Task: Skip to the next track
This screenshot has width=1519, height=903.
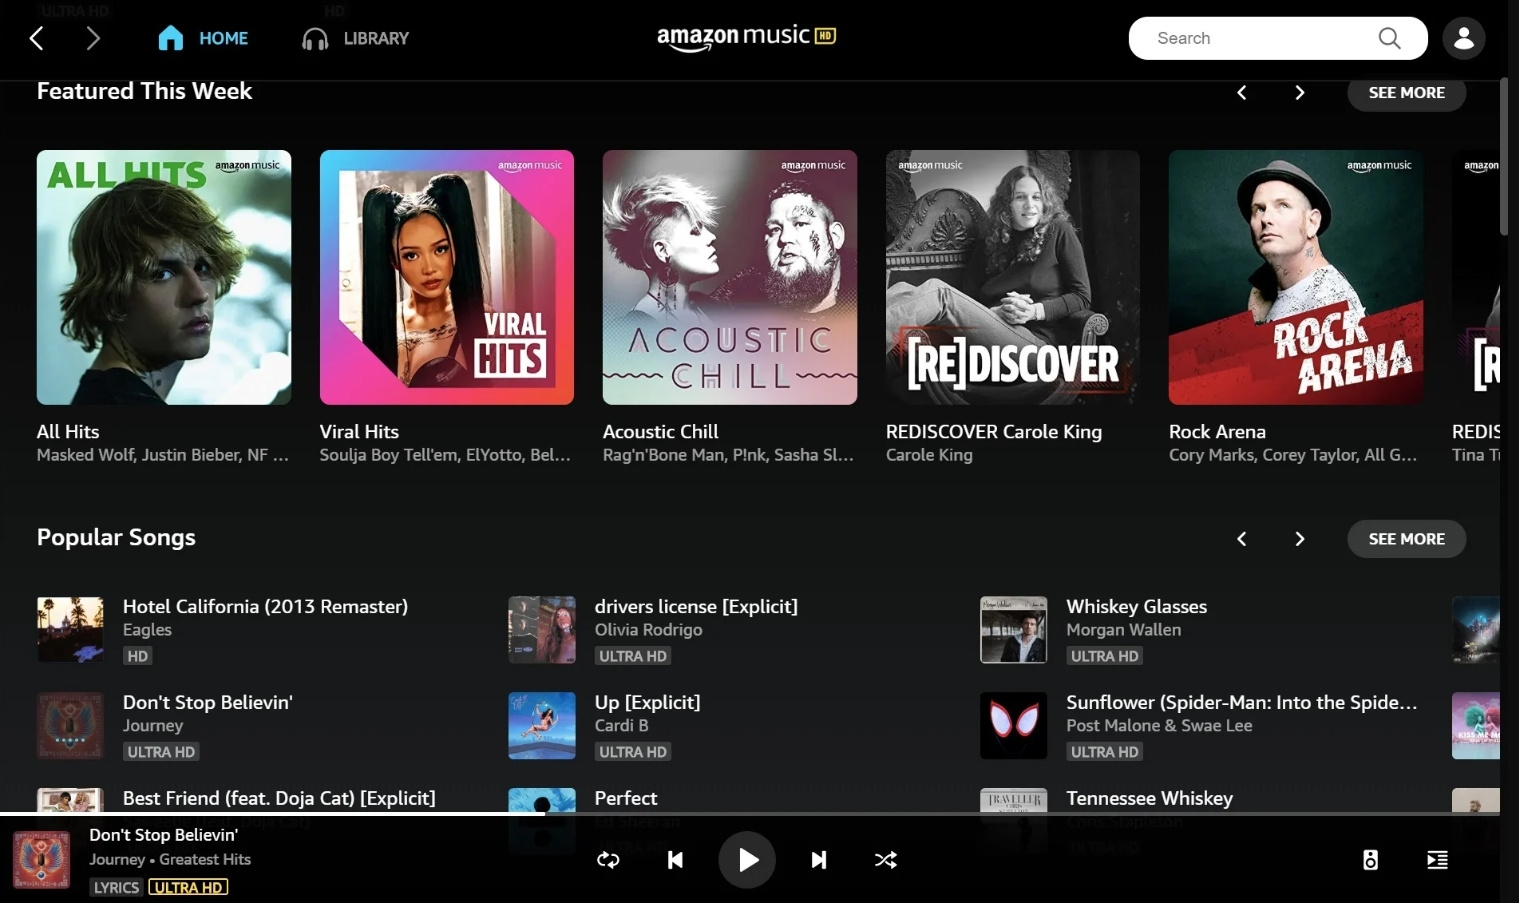Action: pyautogui.click(x=819, y=860)
